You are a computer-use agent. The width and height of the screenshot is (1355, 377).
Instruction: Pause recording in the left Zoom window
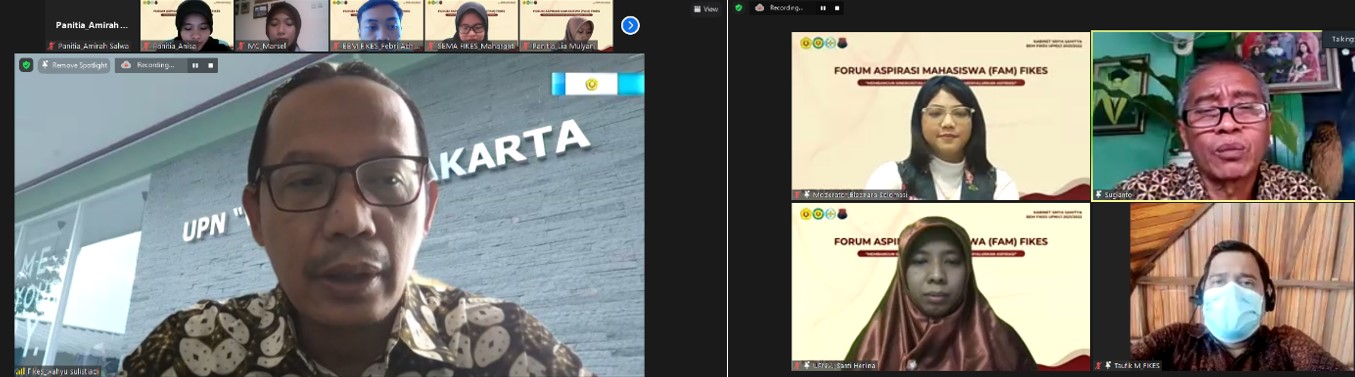click(195, 65)
